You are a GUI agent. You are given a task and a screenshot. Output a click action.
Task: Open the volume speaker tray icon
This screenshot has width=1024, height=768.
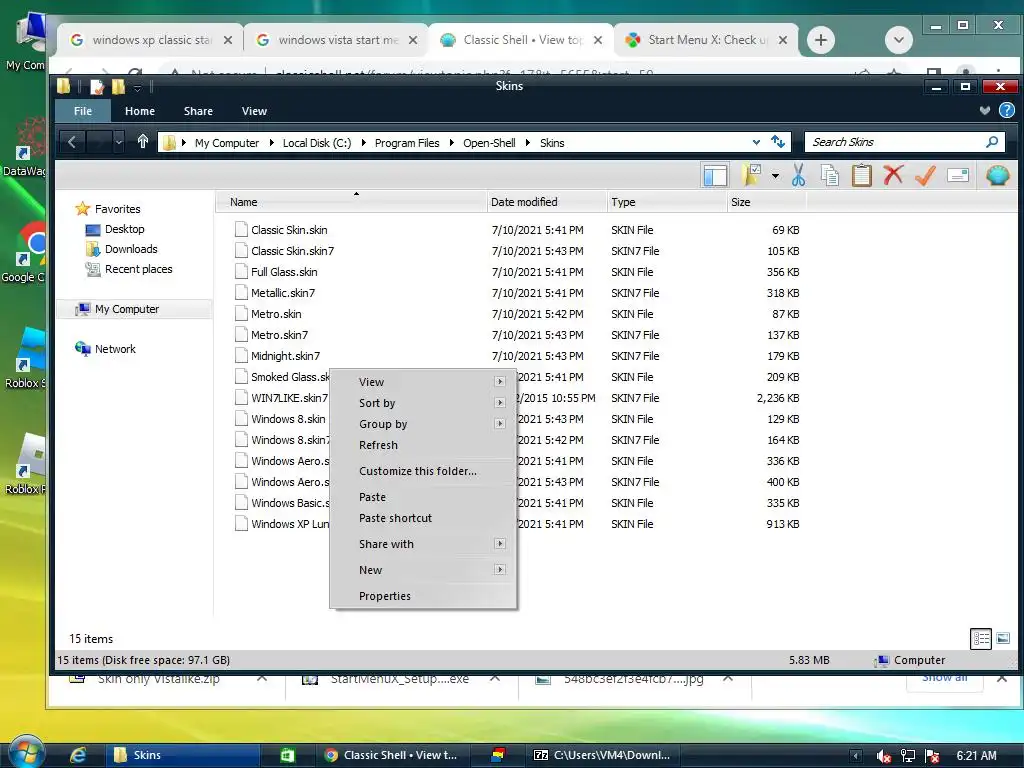[x=884, y=756]
